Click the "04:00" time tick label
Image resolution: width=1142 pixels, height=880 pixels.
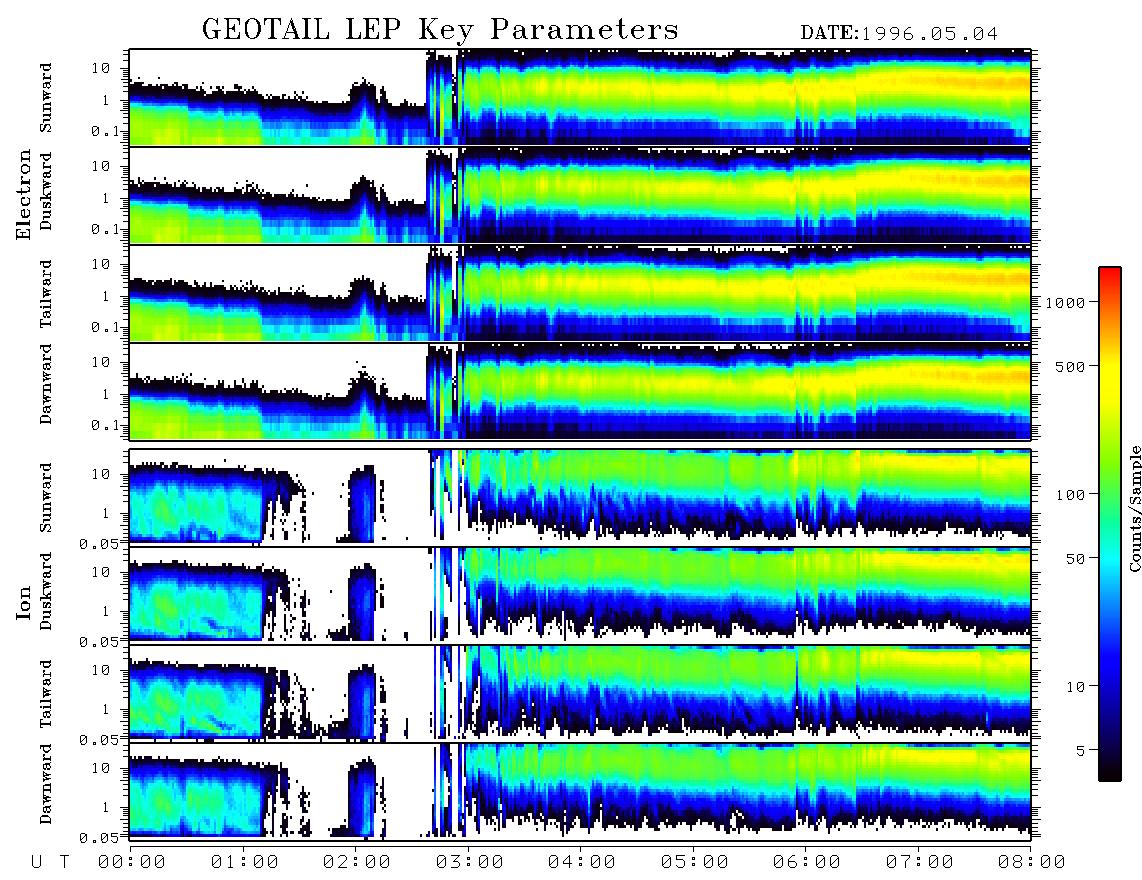[581, 862]
